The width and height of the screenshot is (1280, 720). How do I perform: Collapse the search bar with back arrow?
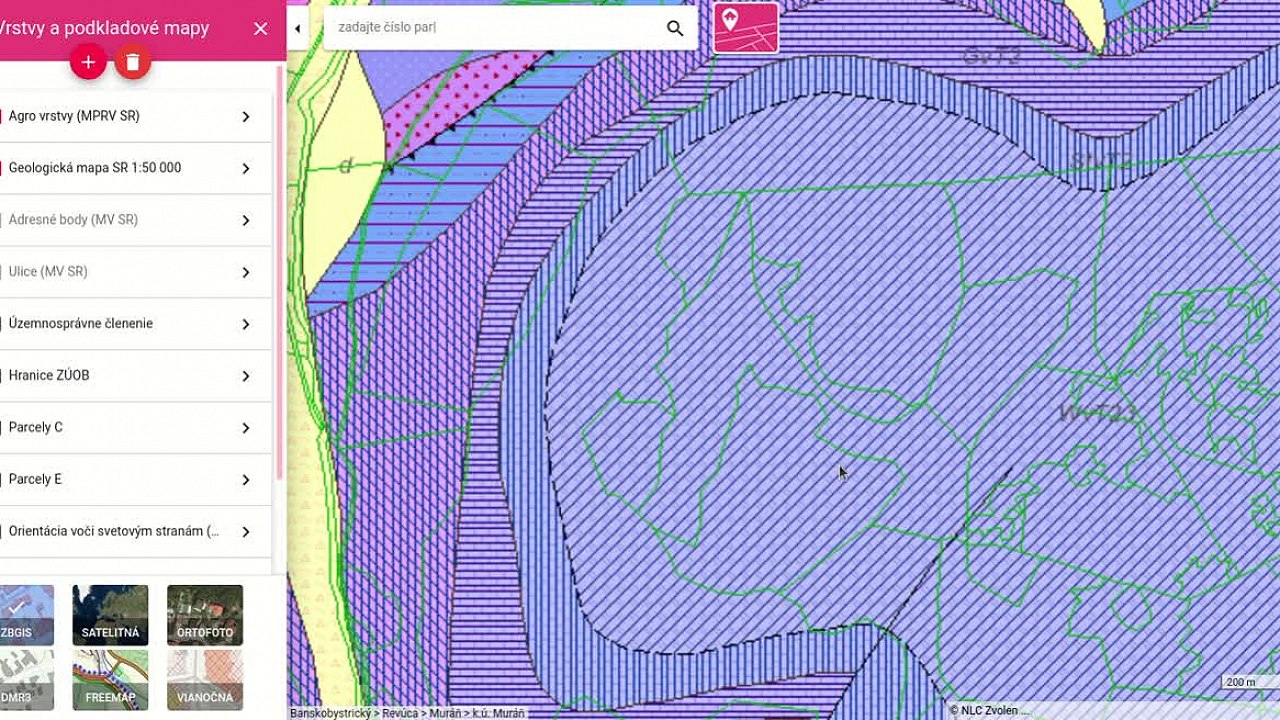(296, 27)
